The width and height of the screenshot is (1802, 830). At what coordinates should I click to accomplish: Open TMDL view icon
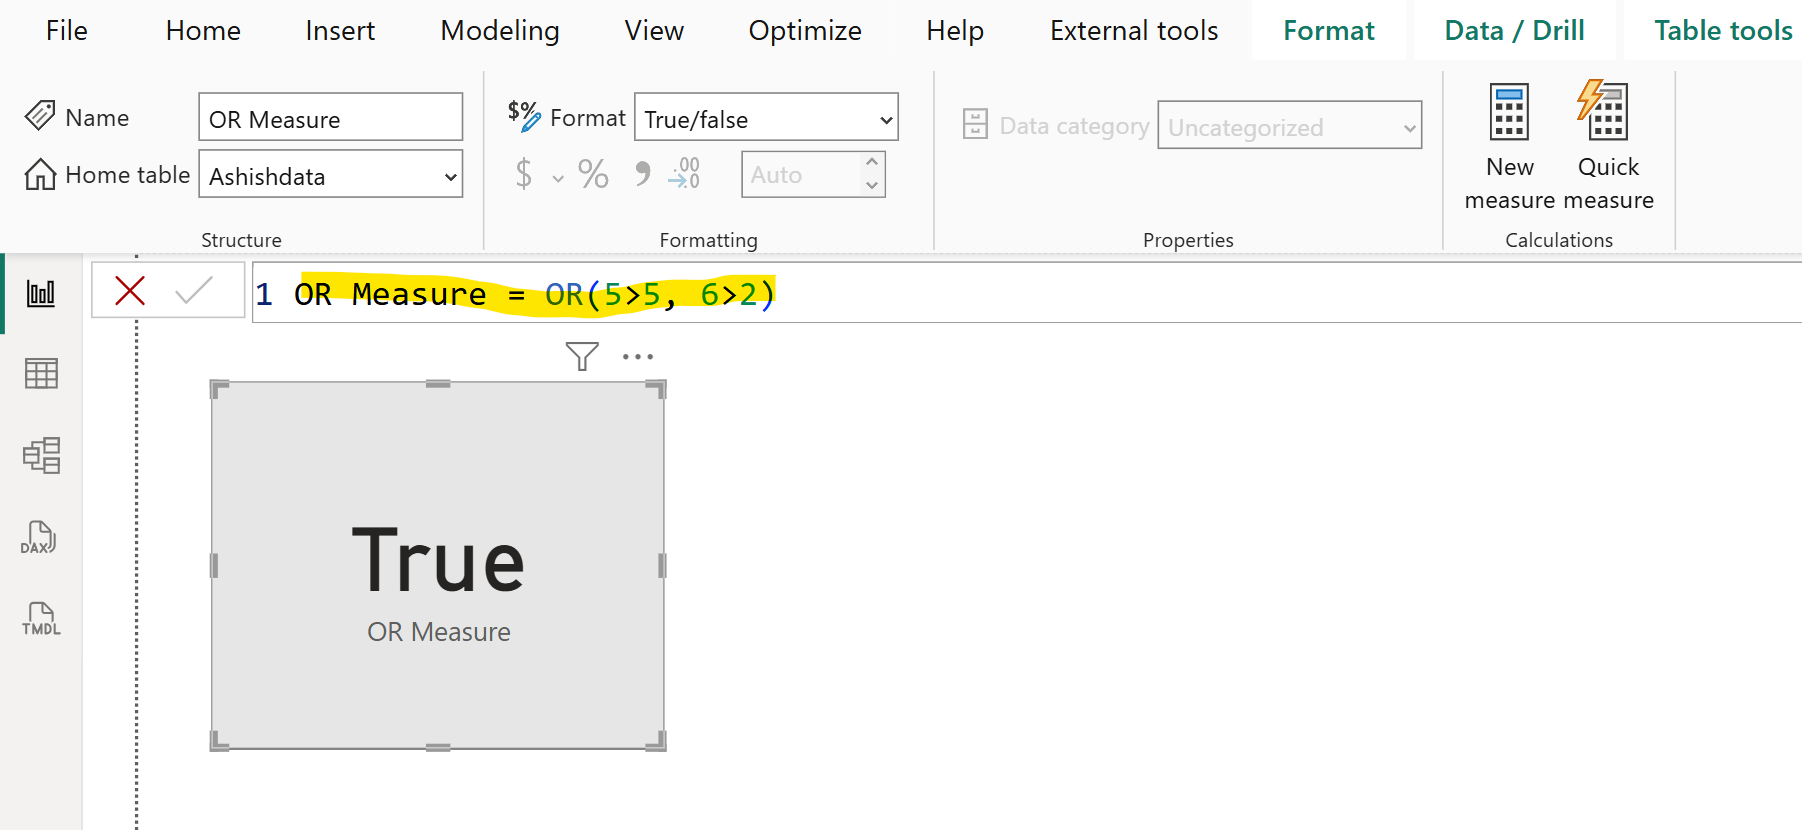point(41,619)
